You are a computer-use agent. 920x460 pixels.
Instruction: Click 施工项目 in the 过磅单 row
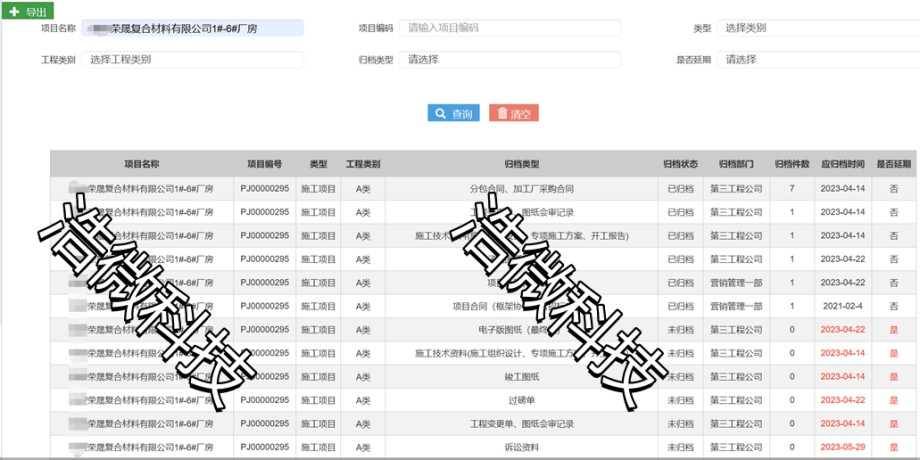pyautogui.click(x=318, y=400)
